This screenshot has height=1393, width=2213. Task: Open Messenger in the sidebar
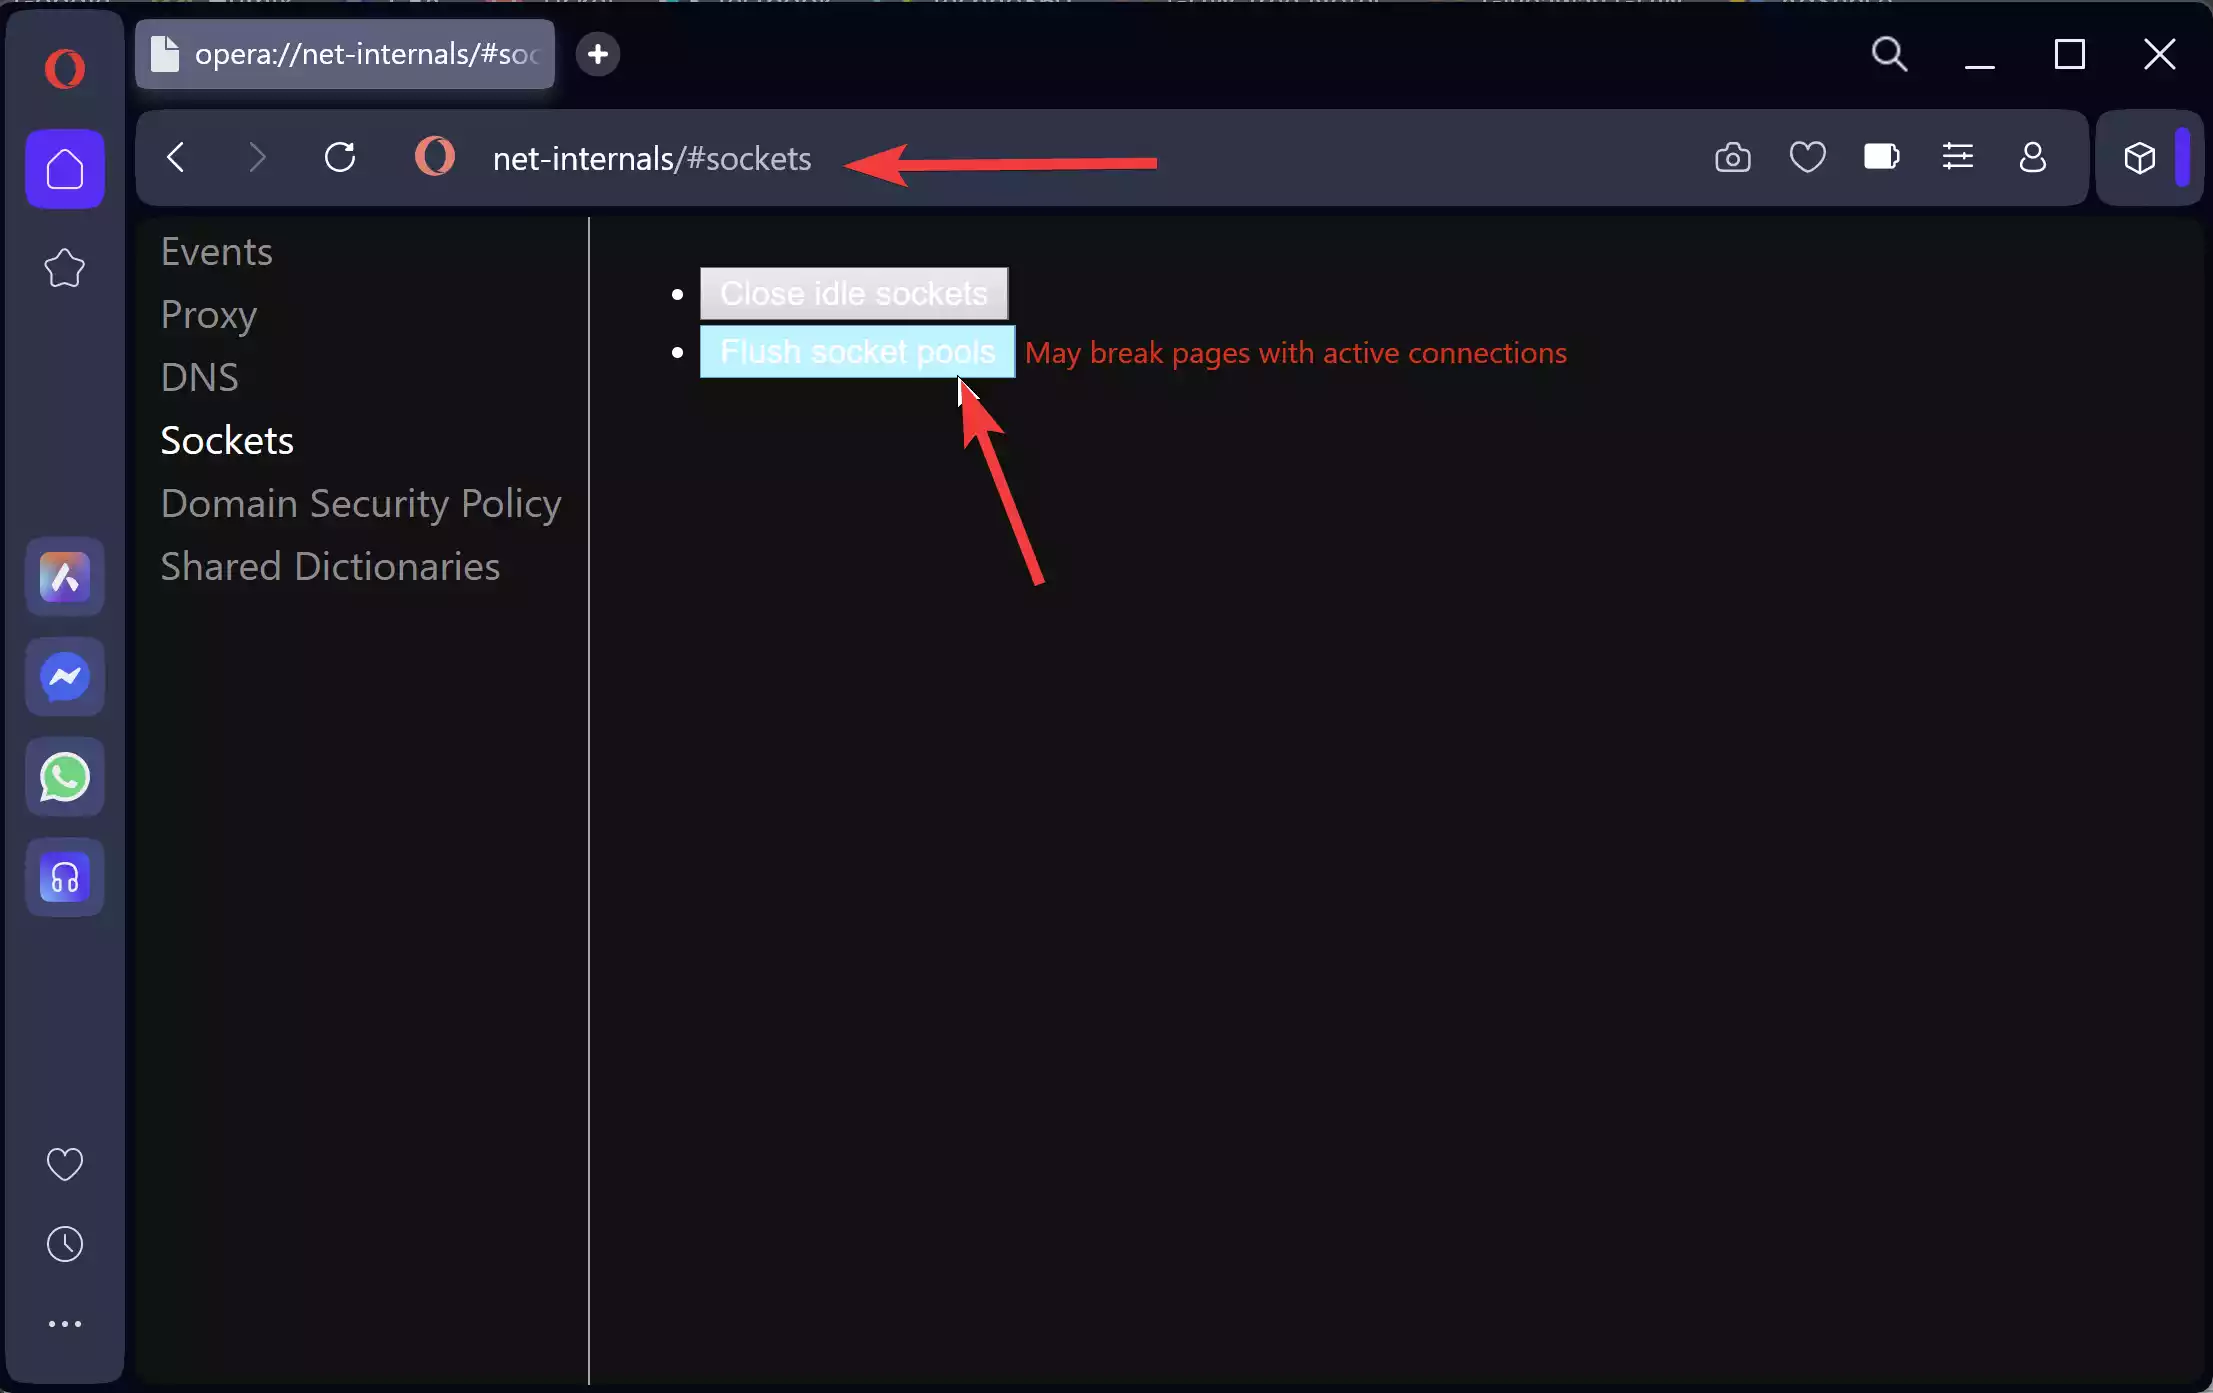(x=65, y=678)
